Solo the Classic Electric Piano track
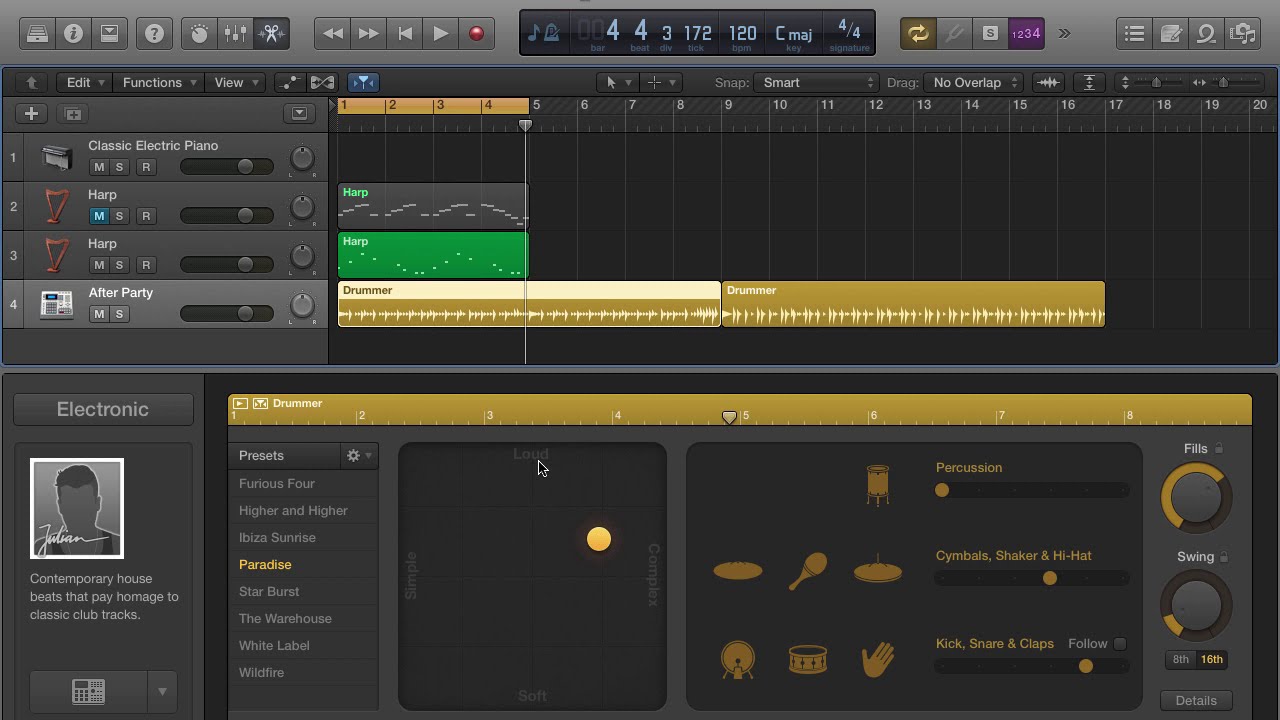The width and height of the screenshot is (1280, 720). tap(119, 167)
